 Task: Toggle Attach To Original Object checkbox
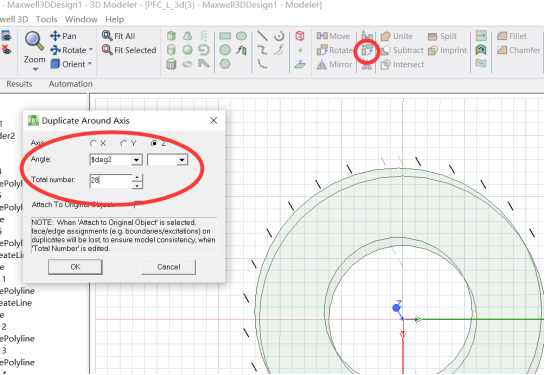138,204
